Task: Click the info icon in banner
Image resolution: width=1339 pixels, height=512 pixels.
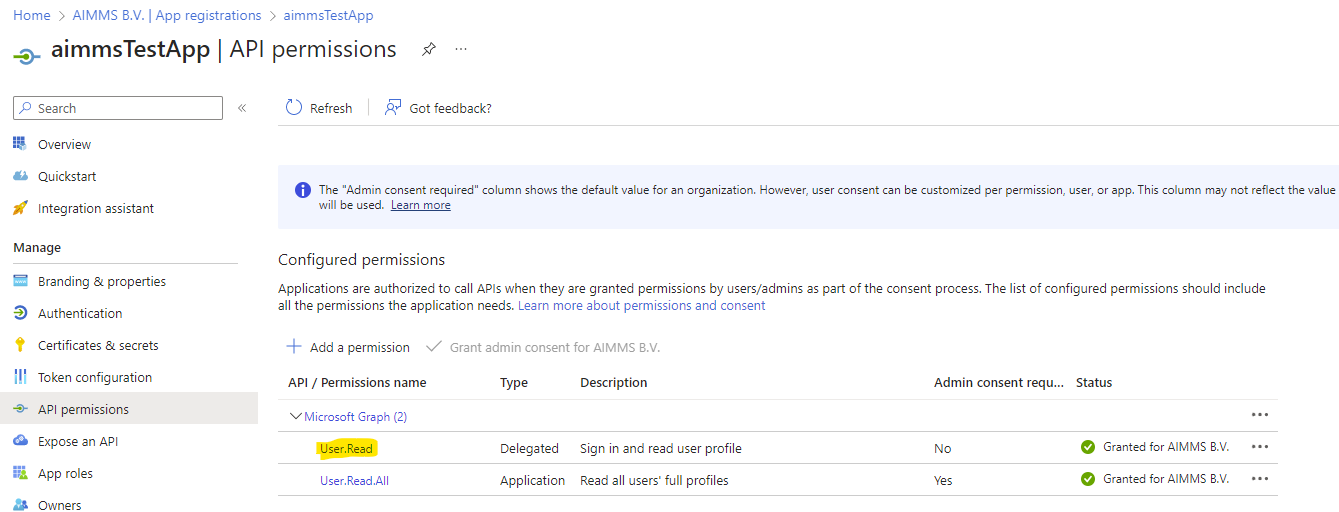Action: [302, 190]
